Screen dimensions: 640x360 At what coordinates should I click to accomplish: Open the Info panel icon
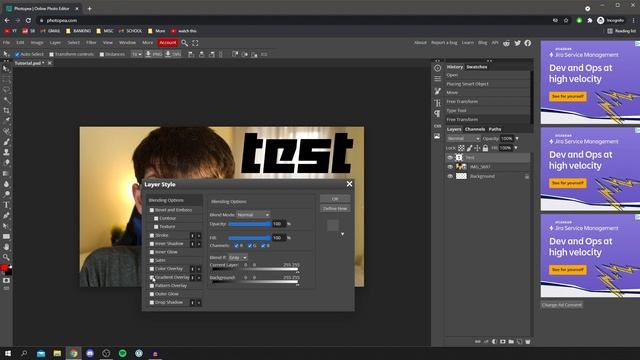[438, 68]
